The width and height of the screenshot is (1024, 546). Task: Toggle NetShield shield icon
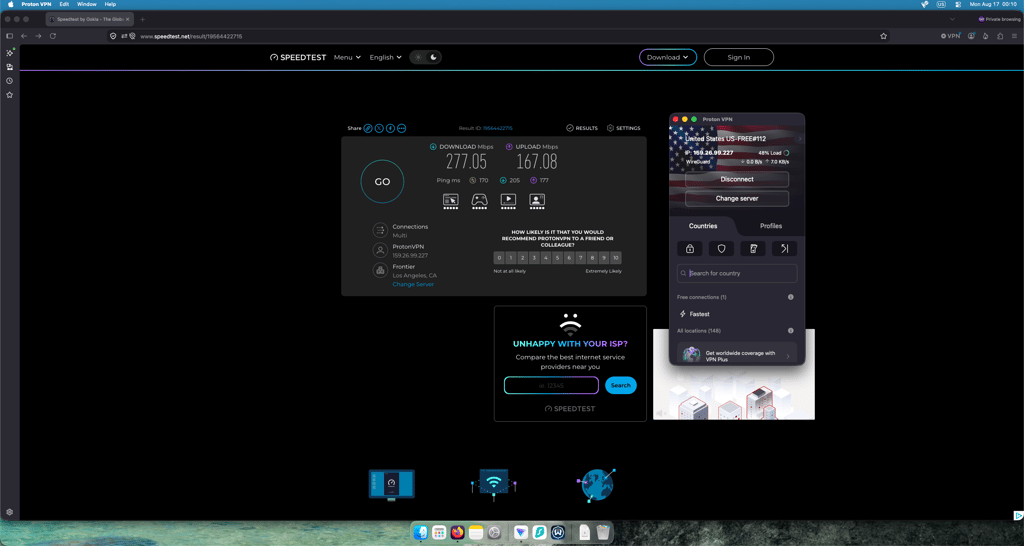click(722, 248)
